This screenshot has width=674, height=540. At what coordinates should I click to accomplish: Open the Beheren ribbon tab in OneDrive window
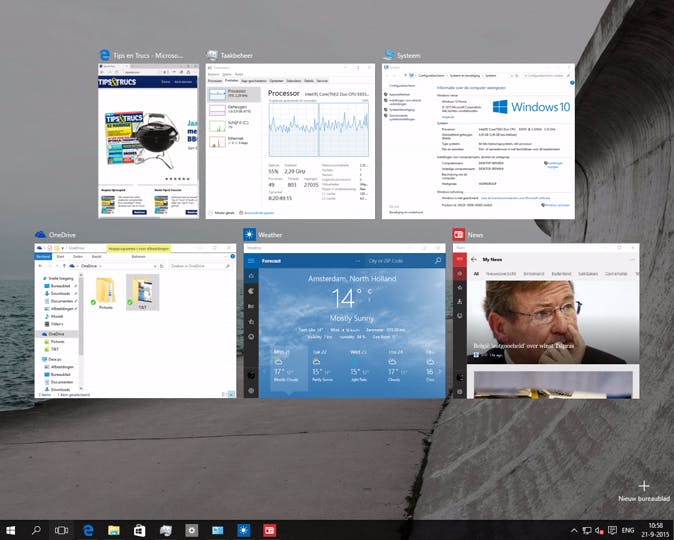[x=138, y=256]
